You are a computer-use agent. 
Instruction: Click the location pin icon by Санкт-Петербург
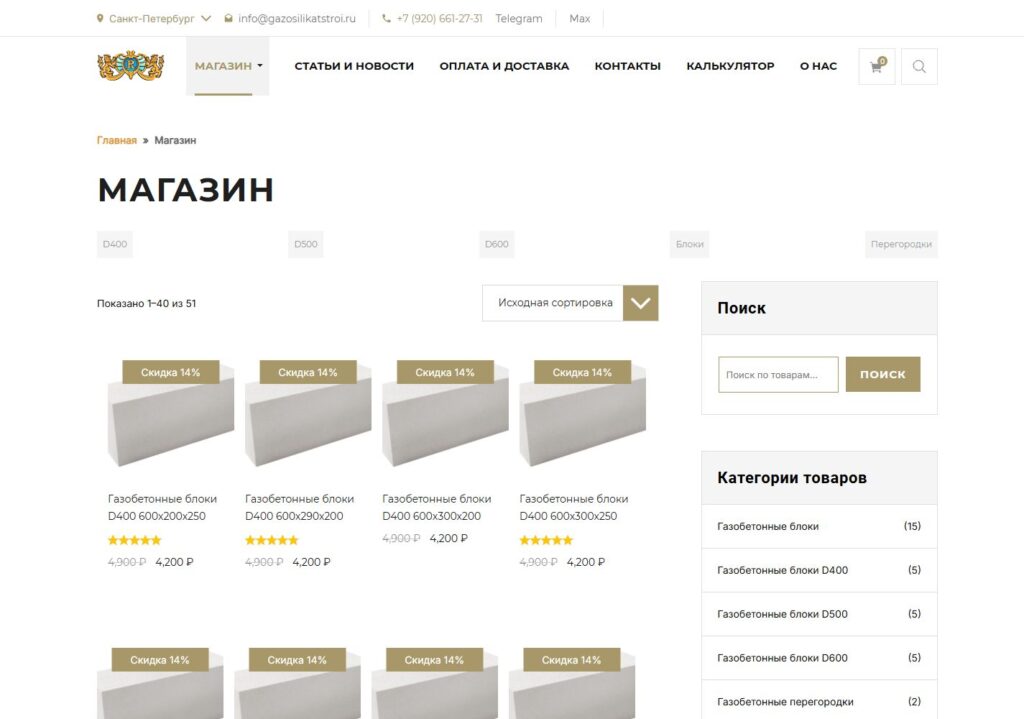(100, 18)
